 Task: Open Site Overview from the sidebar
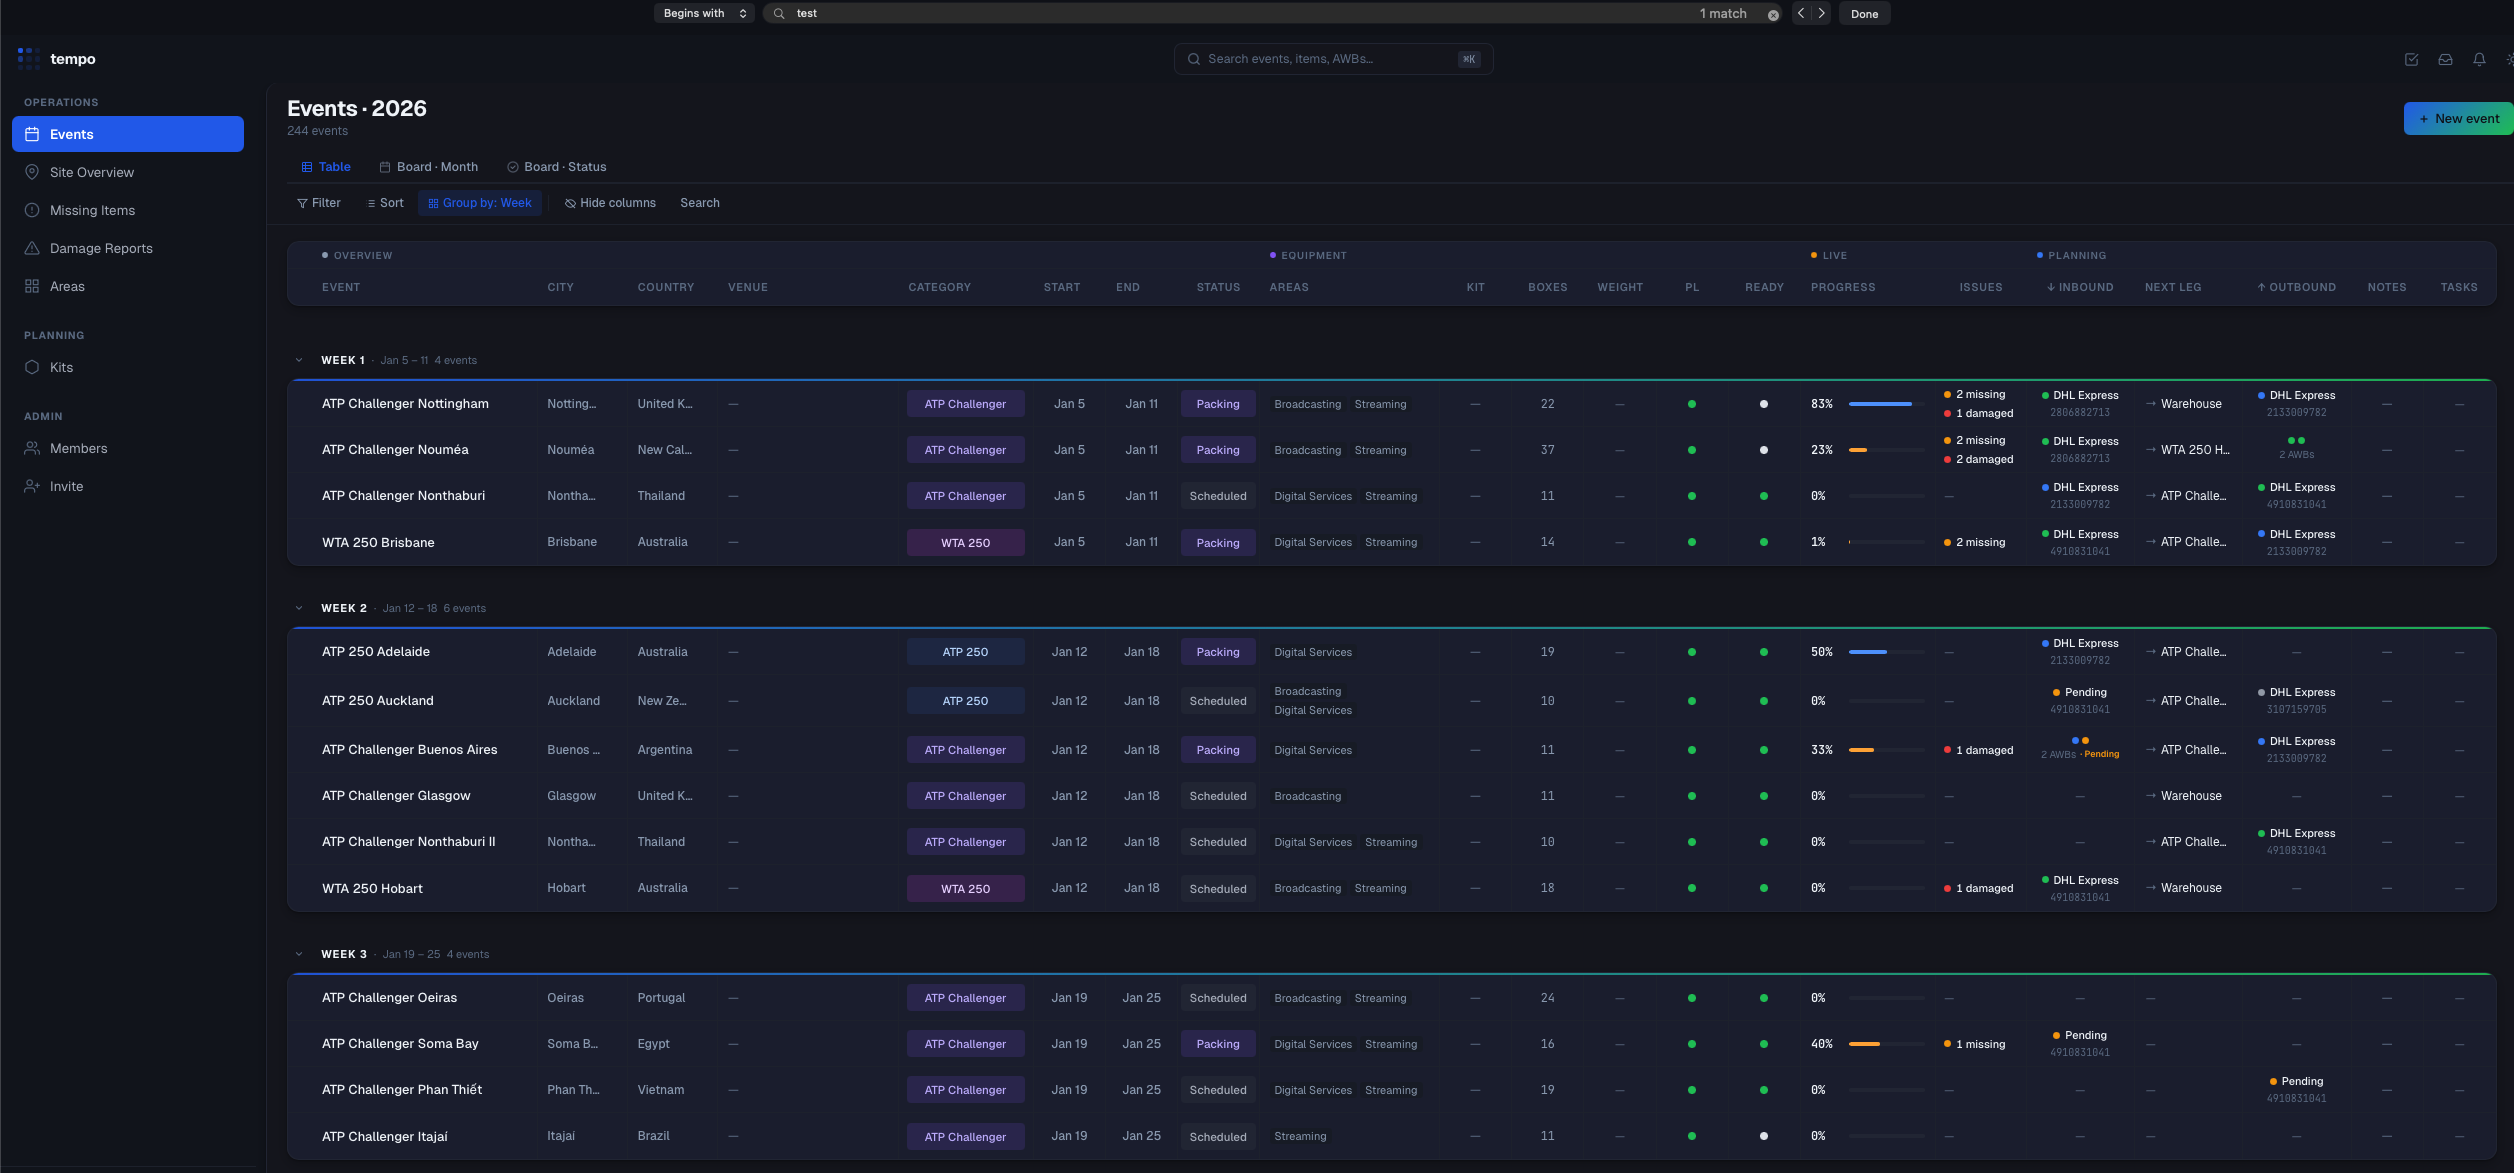[92, 171]
